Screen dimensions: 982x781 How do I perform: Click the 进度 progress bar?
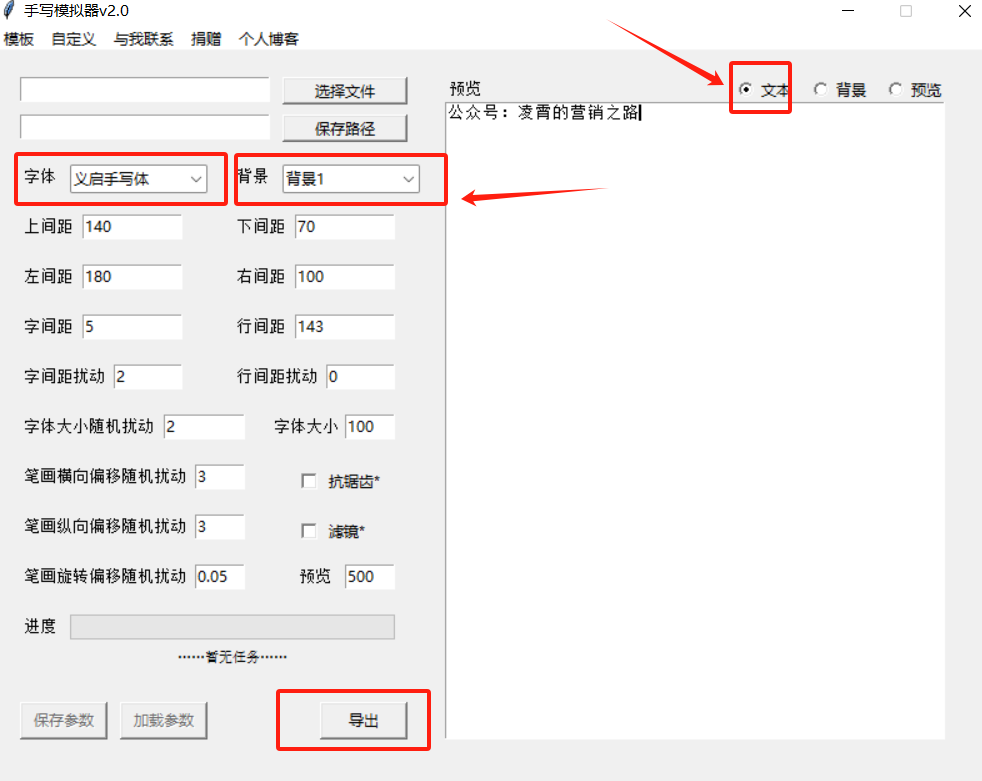pyautogui.click(x=232, y=627)
